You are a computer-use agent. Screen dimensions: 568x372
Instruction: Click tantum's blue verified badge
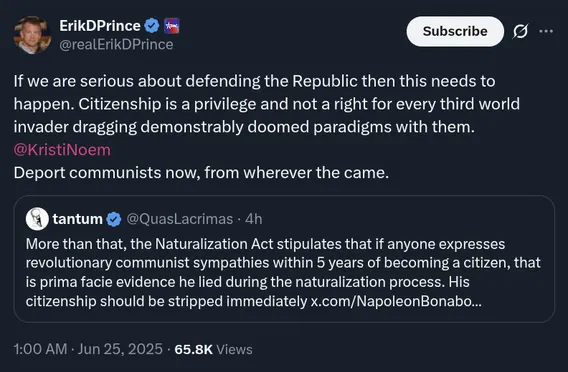tap(114, 219)
